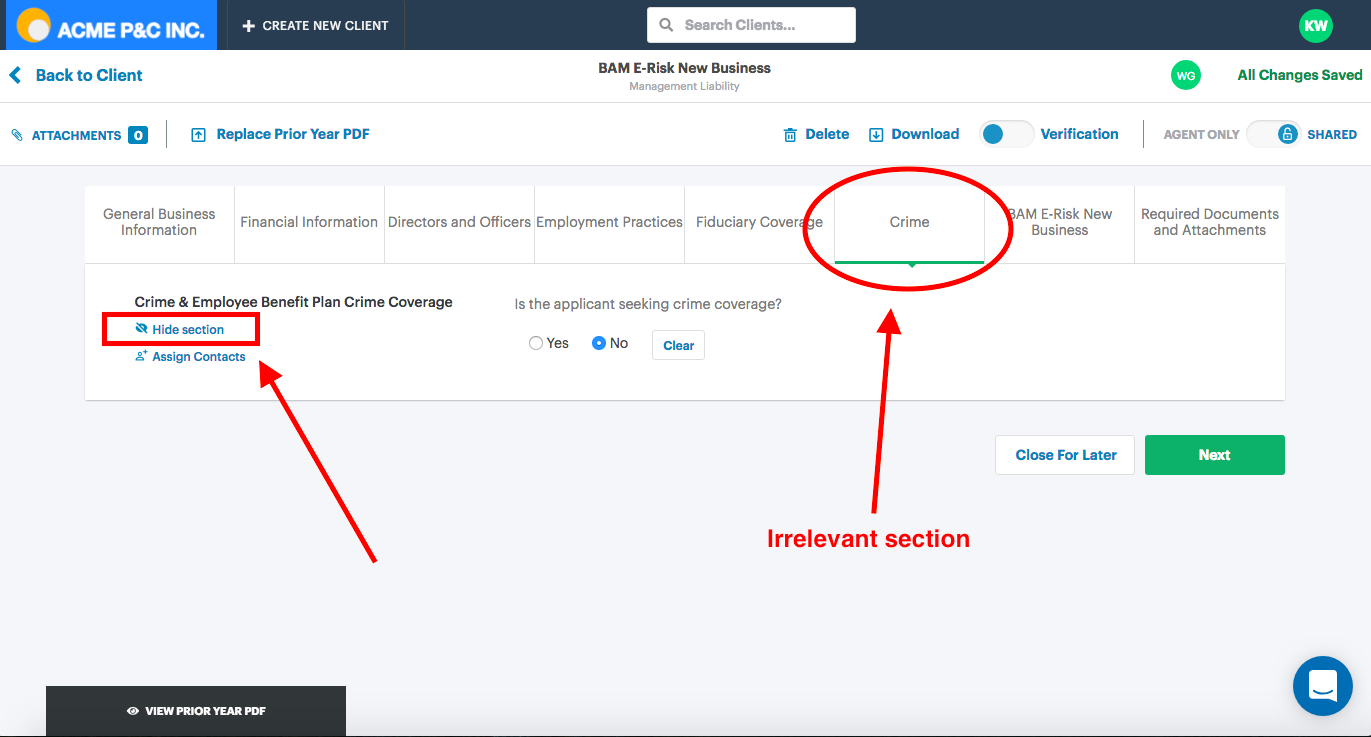This screenshot has height=737, width=1371.
Task: Select No for crime coverage
Action: pos(599,343)
